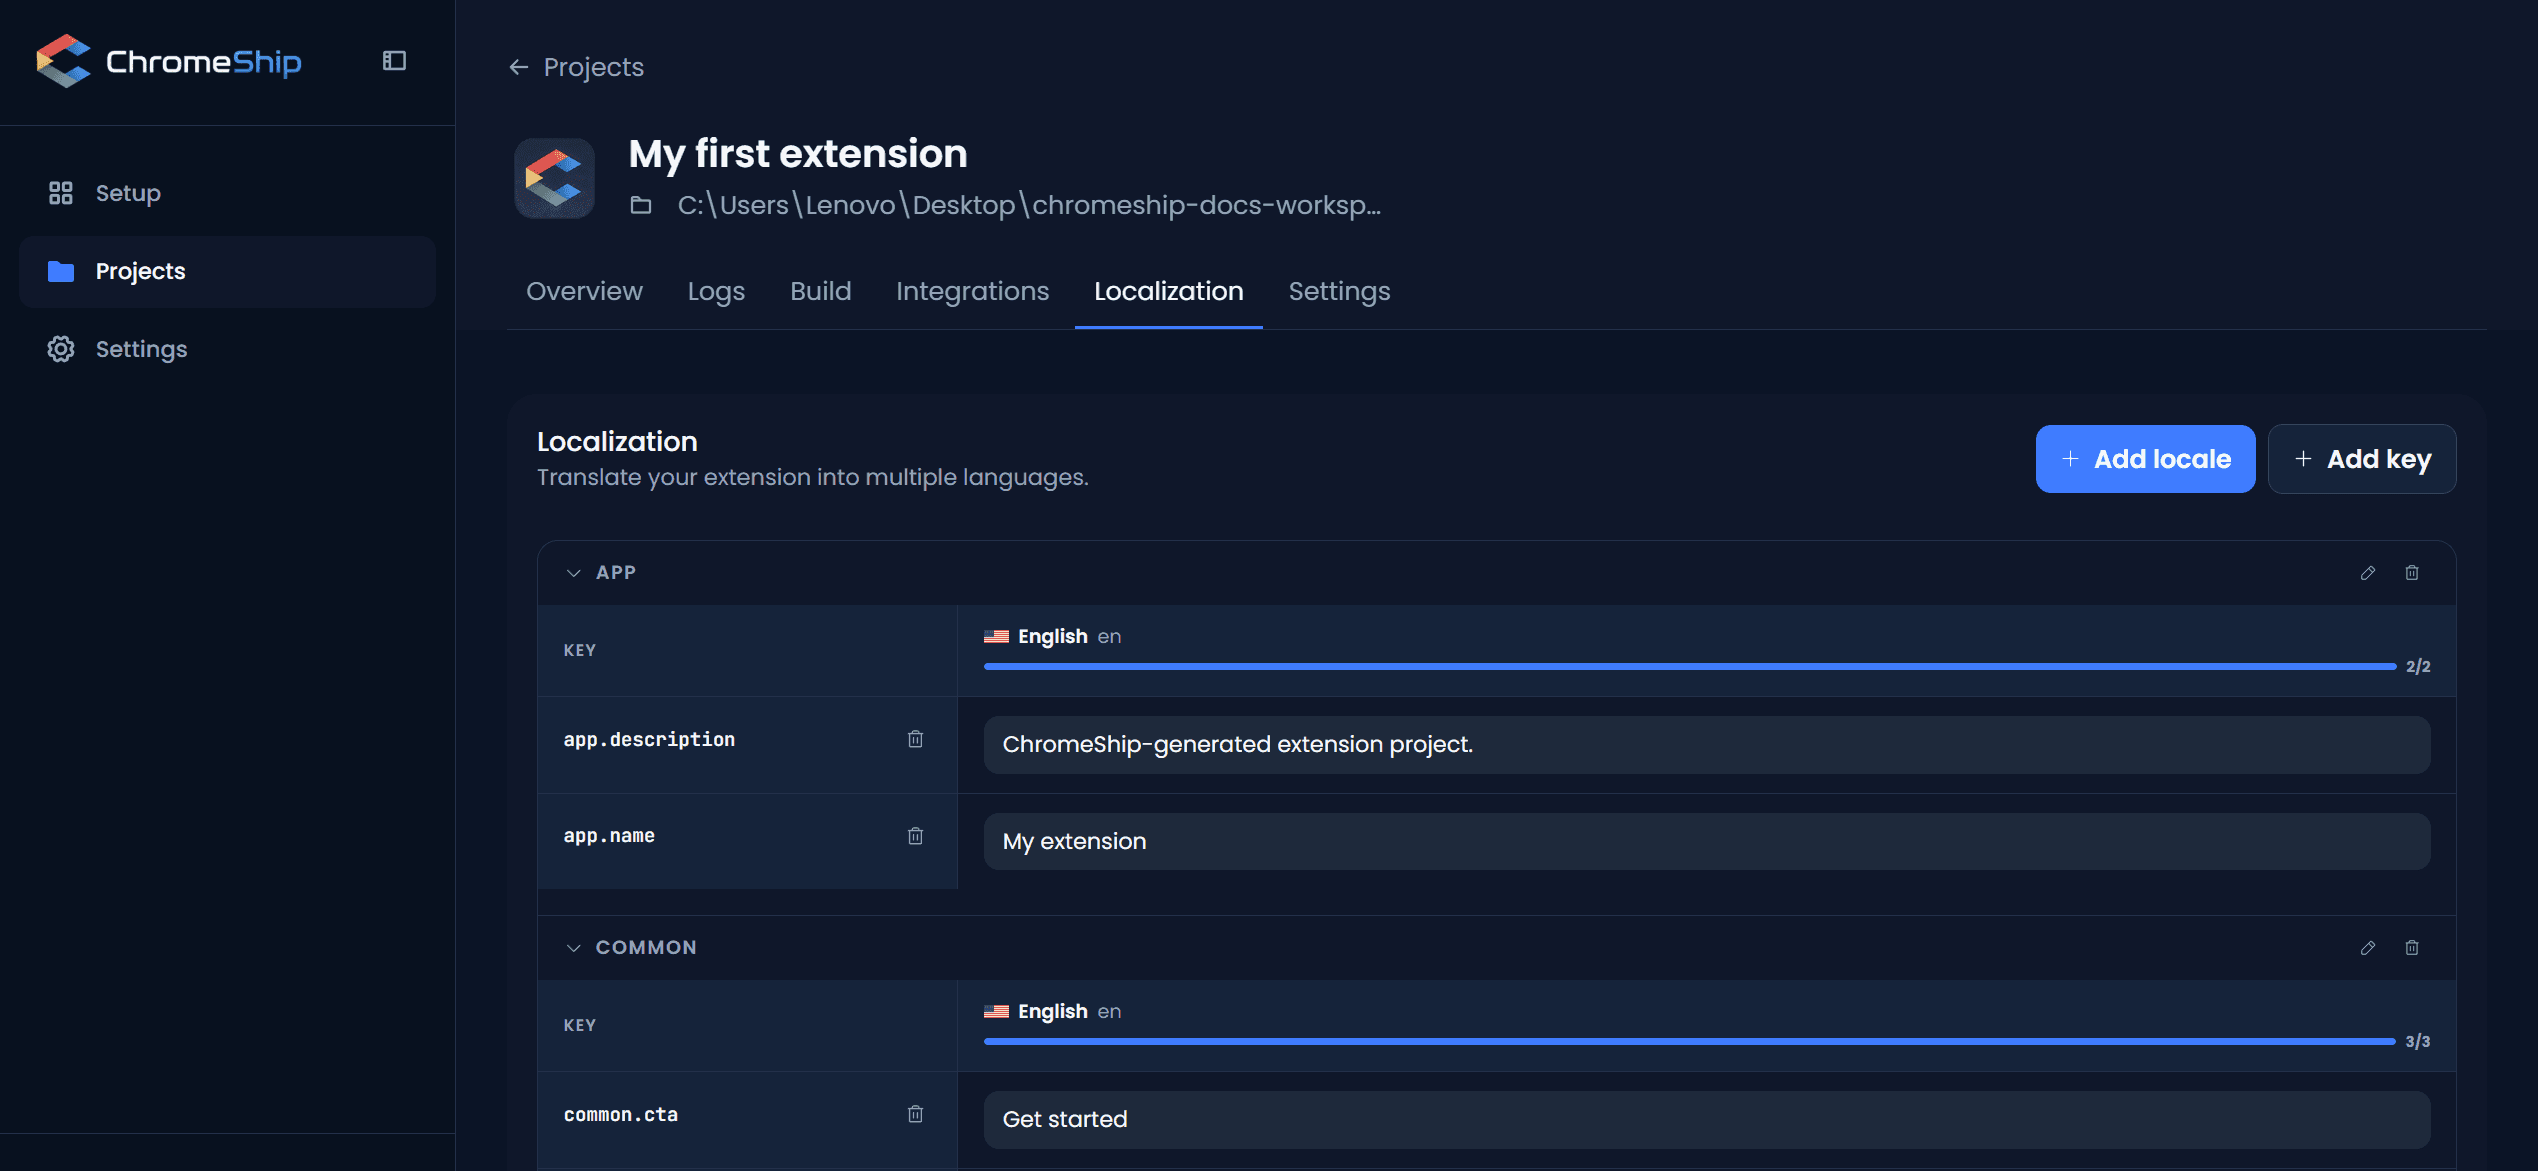The width and height of the screenshot is (2538, 1171).
Task: Delete the app.name key
Action: tap(915, 836)
